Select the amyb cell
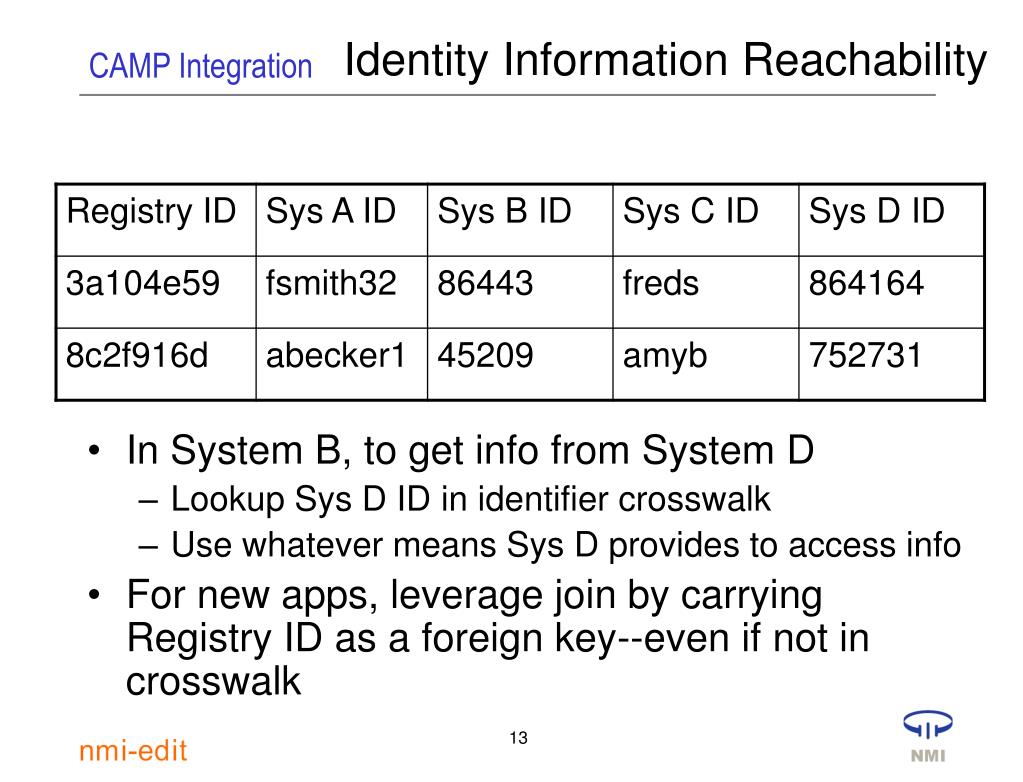The height and width of the screenshot is (782, 1023). tap(706, 364)
